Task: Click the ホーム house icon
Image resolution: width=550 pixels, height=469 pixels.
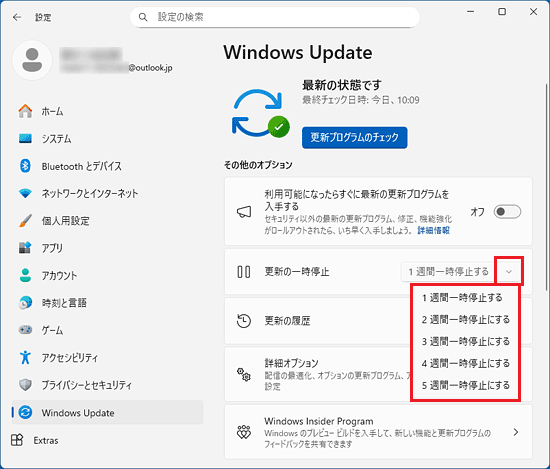Action: (x=25, y=111)
